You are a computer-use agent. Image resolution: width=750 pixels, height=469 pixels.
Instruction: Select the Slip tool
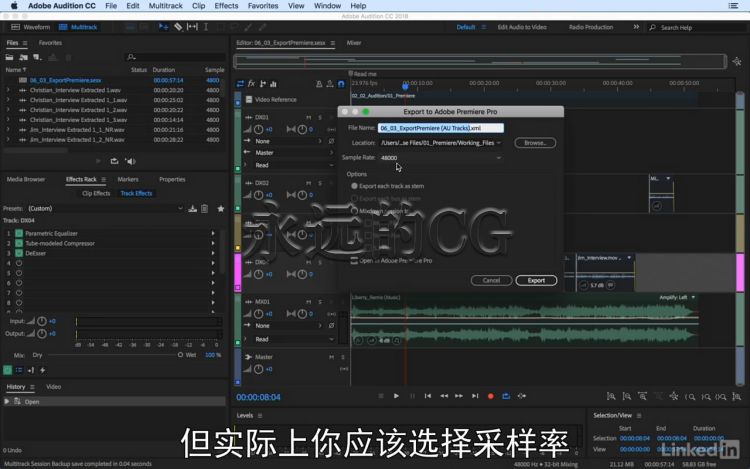point(192,27)
